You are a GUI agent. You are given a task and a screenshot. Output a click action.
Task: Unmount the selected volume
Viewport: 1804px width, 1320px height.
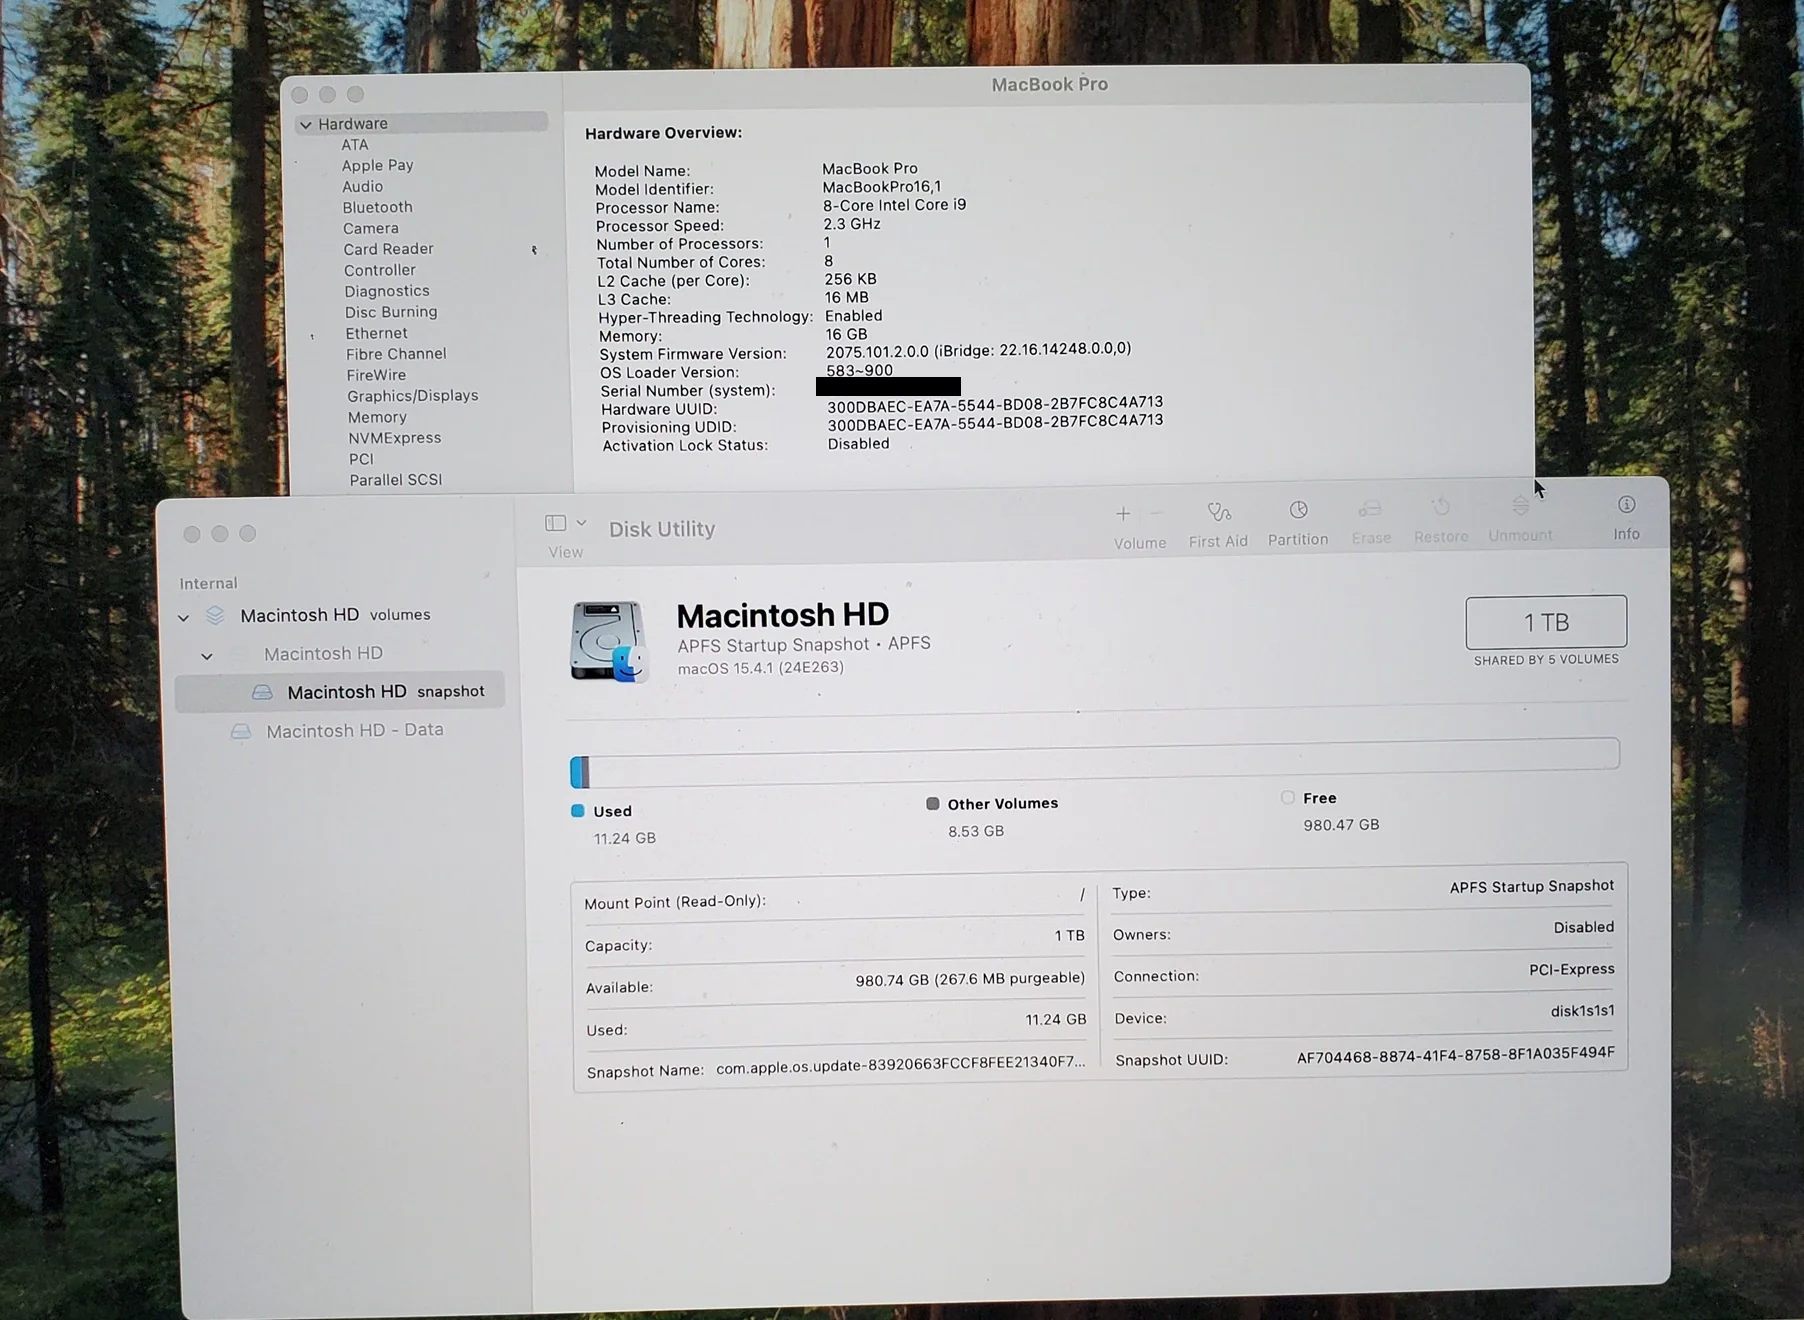pyautogui.click(x=1520, y=520)
